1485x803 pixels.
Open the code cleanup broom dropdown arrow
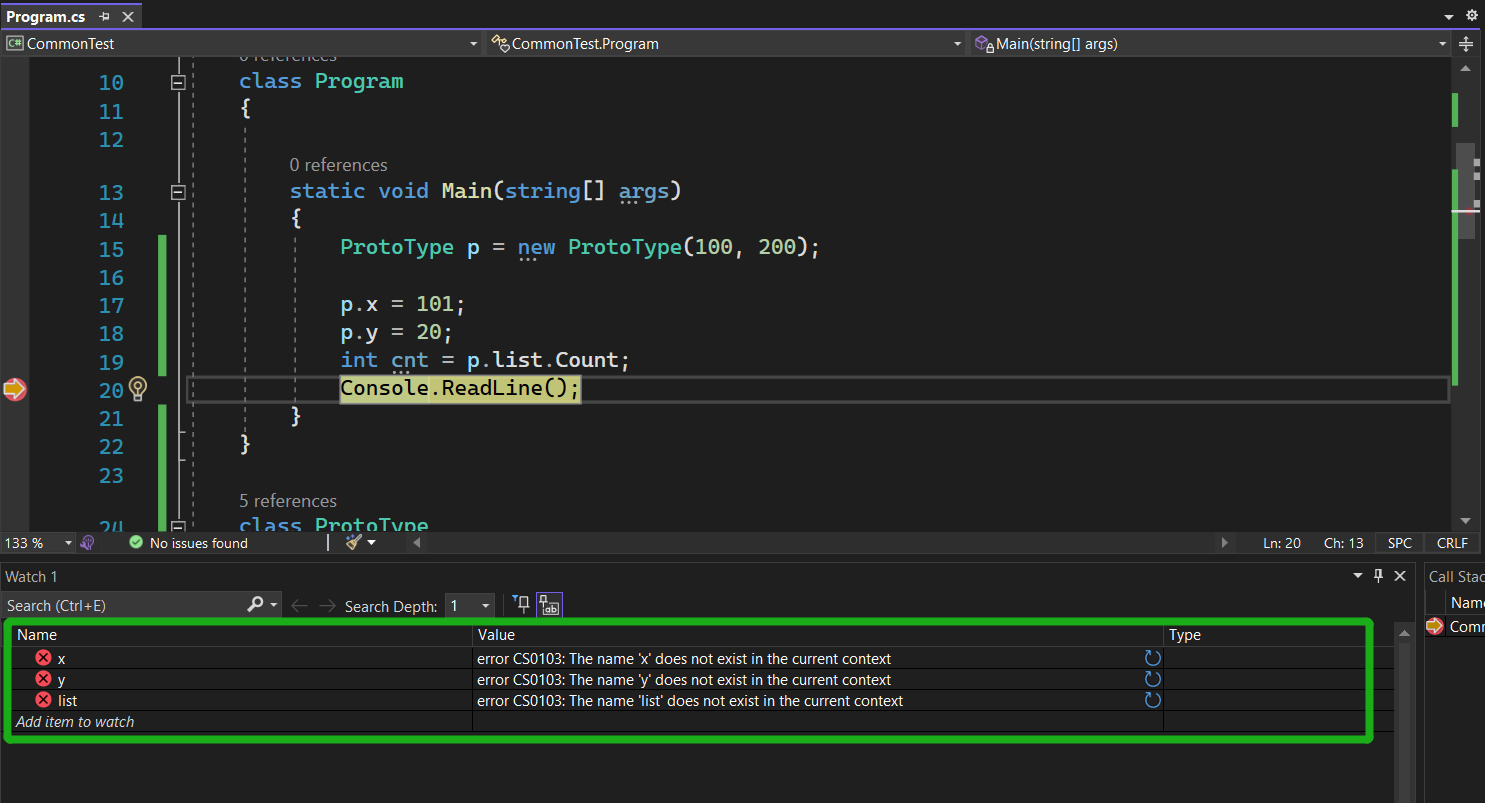tap(372, 543)
